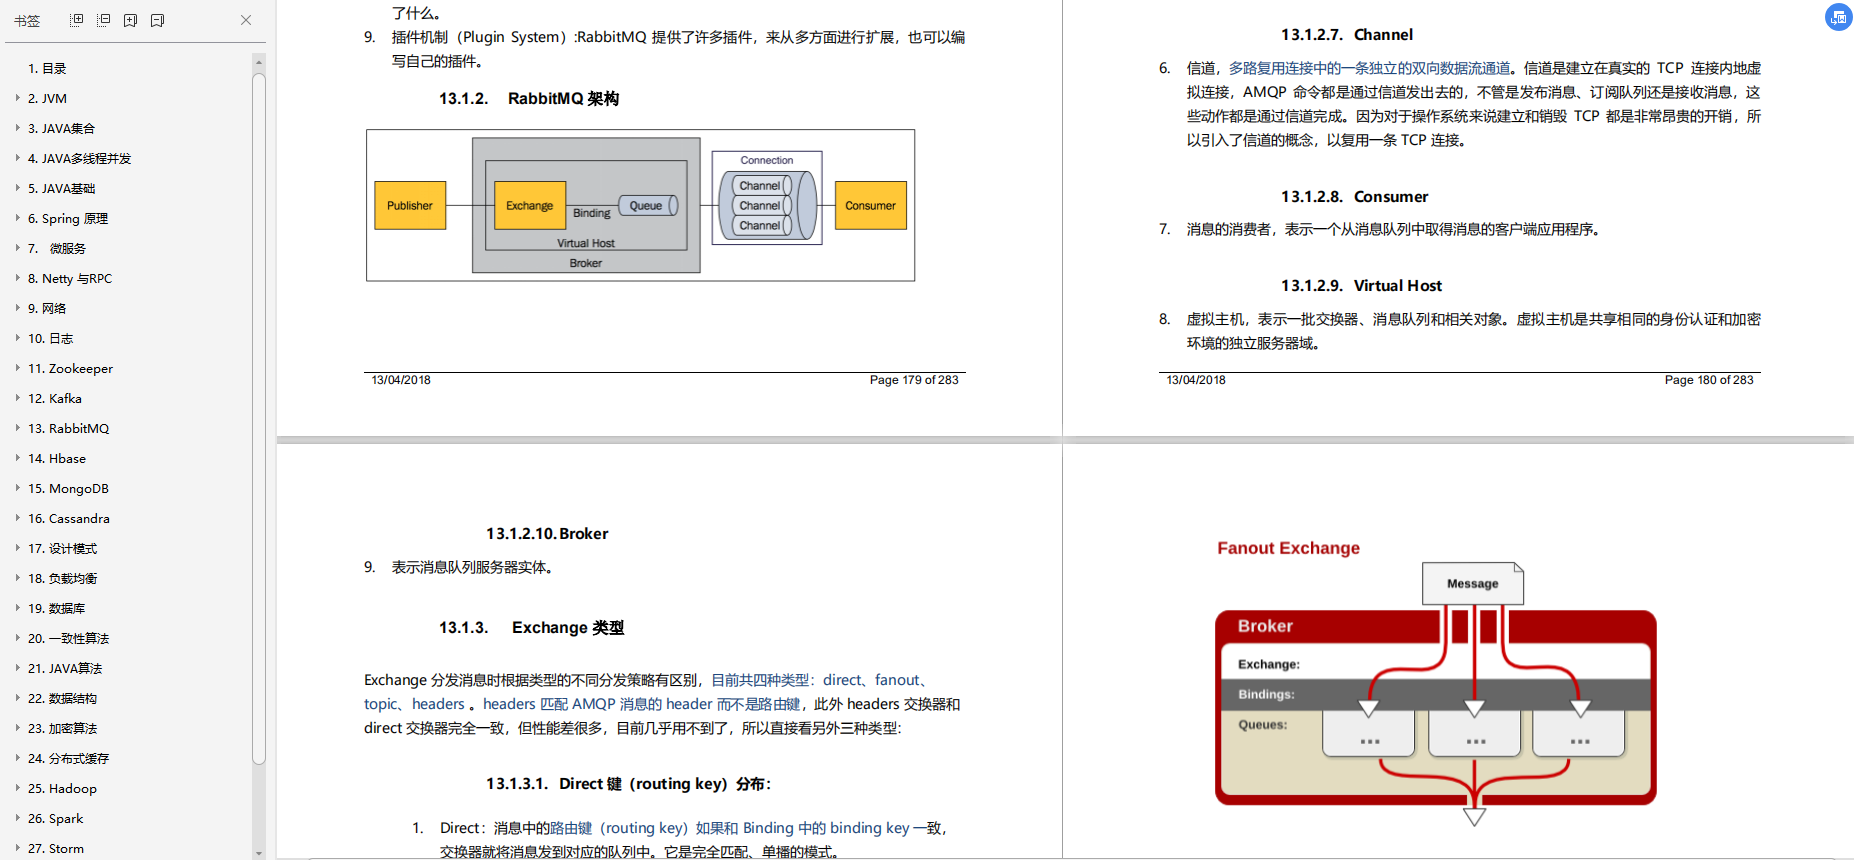Click the '13.1.2.10. Broker' heading
This screenshot has height=860, width=1854.
pyautogui.click(x=547, y=533)
